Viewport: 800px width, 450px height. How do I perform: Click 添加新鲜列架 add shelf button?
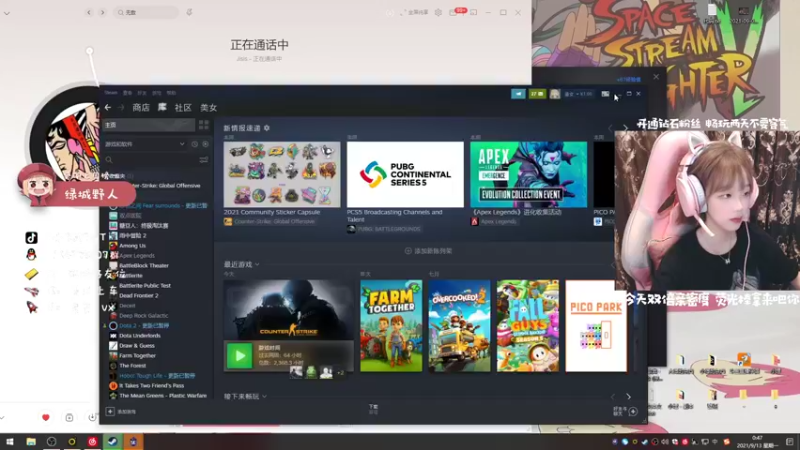click(x=428, y=251)
